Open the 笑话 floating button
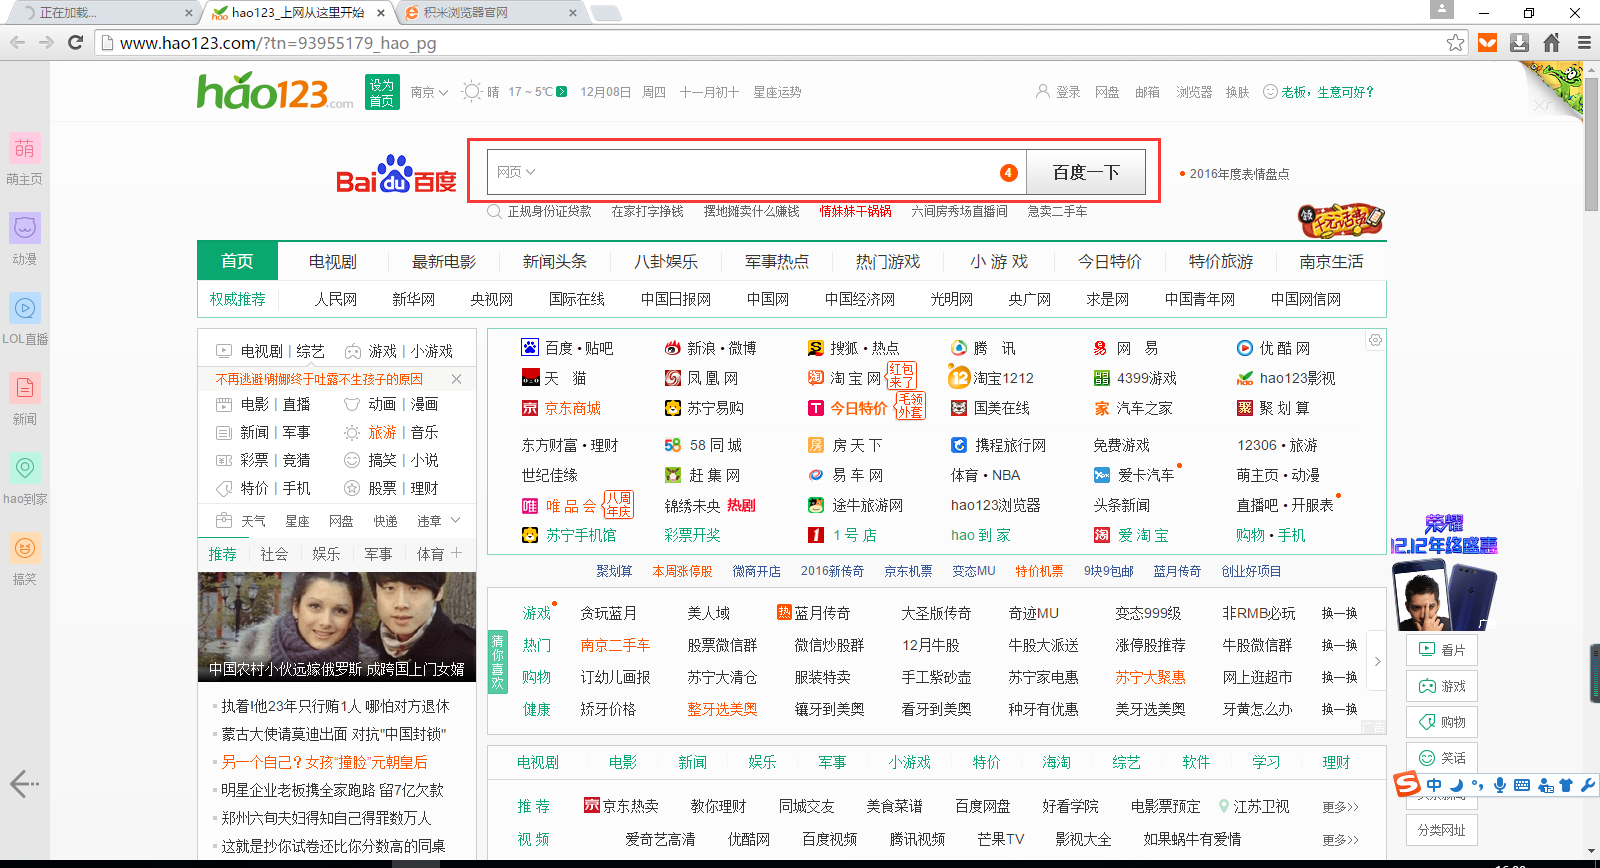Viewport: 1600px width, 868px height. tap(1441, 758)
